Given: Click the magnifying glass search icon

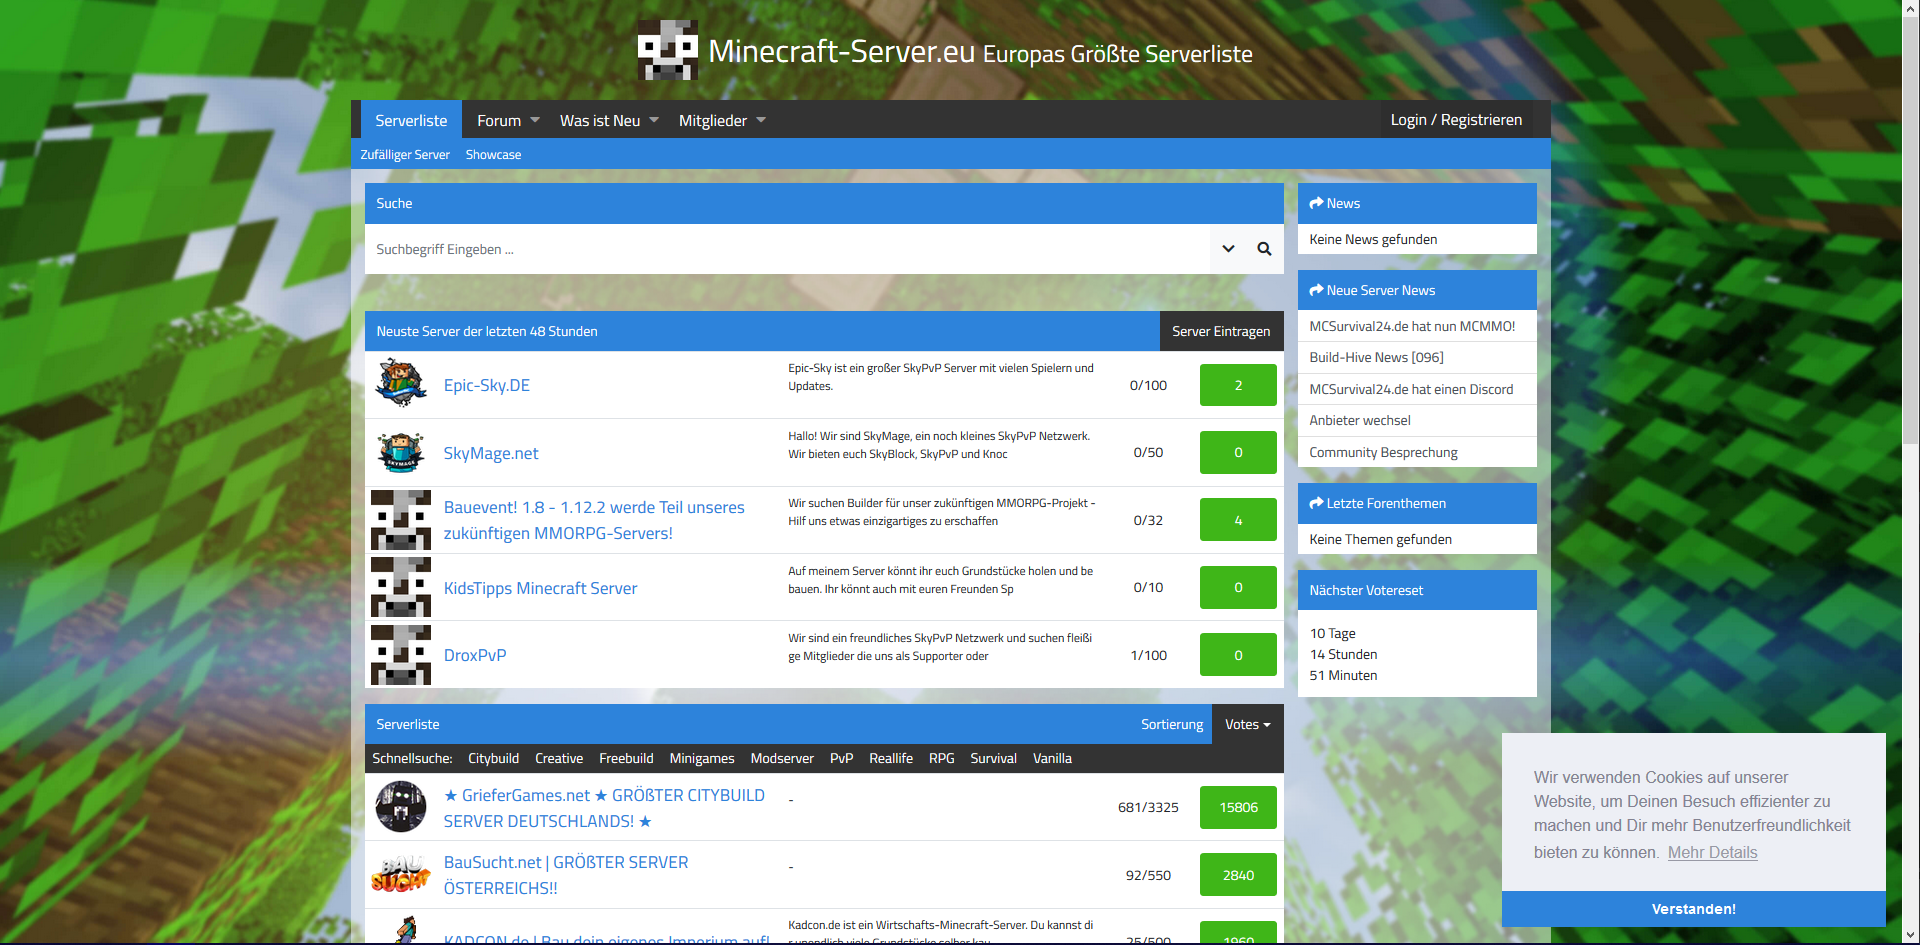Looking at the screenshot, I should (1264, 249).
